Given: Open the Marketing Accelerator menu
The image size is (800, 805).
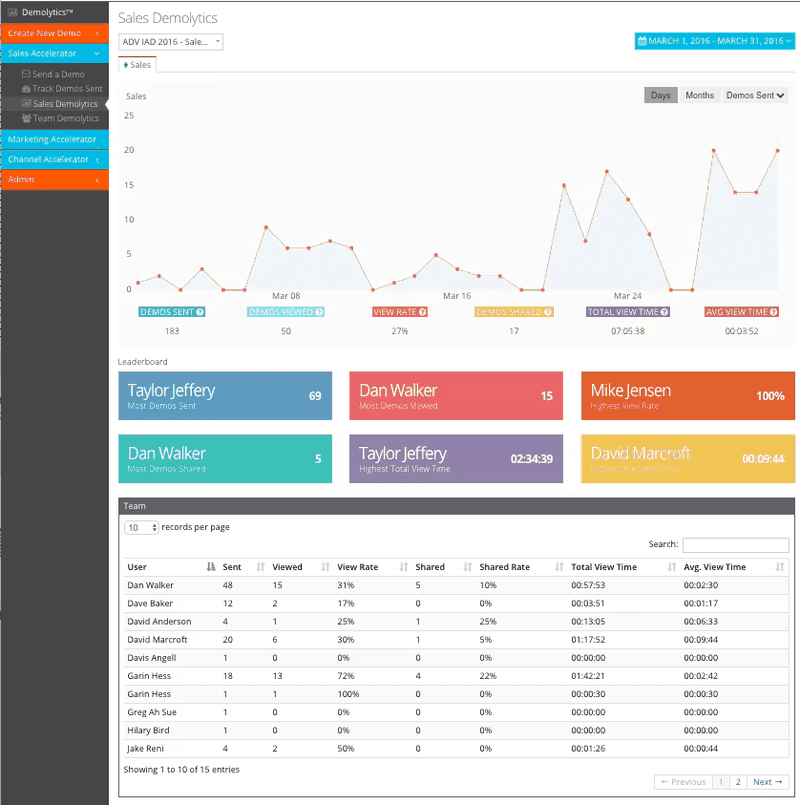Looking at the screenshot, I should tap(55, 139).
